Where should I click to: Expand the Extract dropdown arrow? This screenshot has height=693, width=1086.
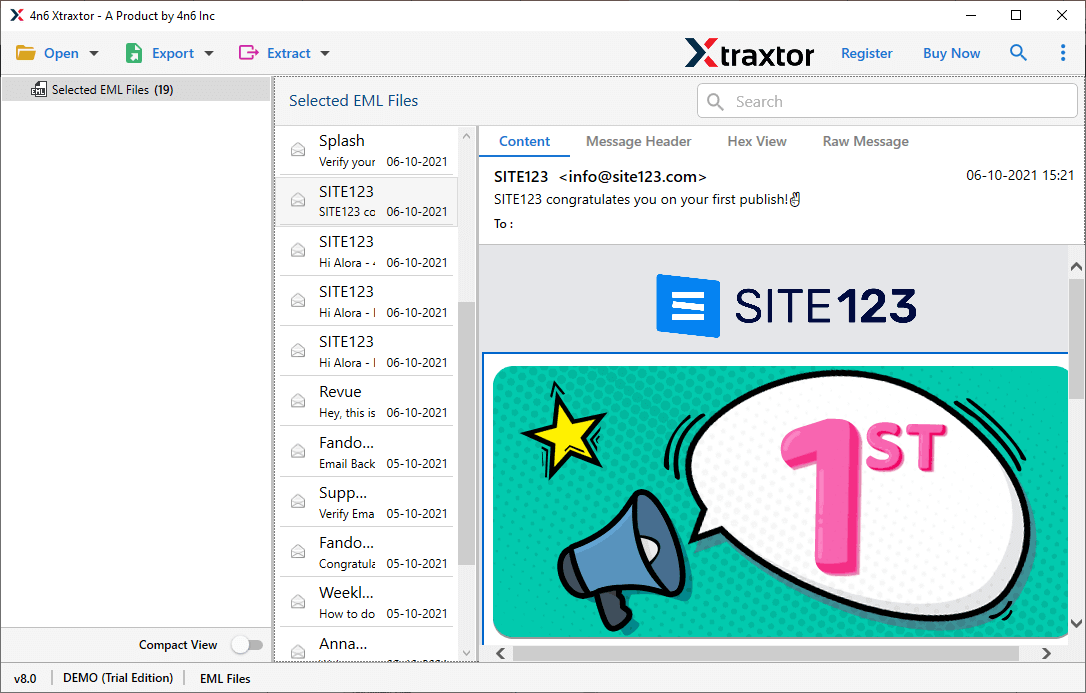pyautogui.click(x=325, y=54)
